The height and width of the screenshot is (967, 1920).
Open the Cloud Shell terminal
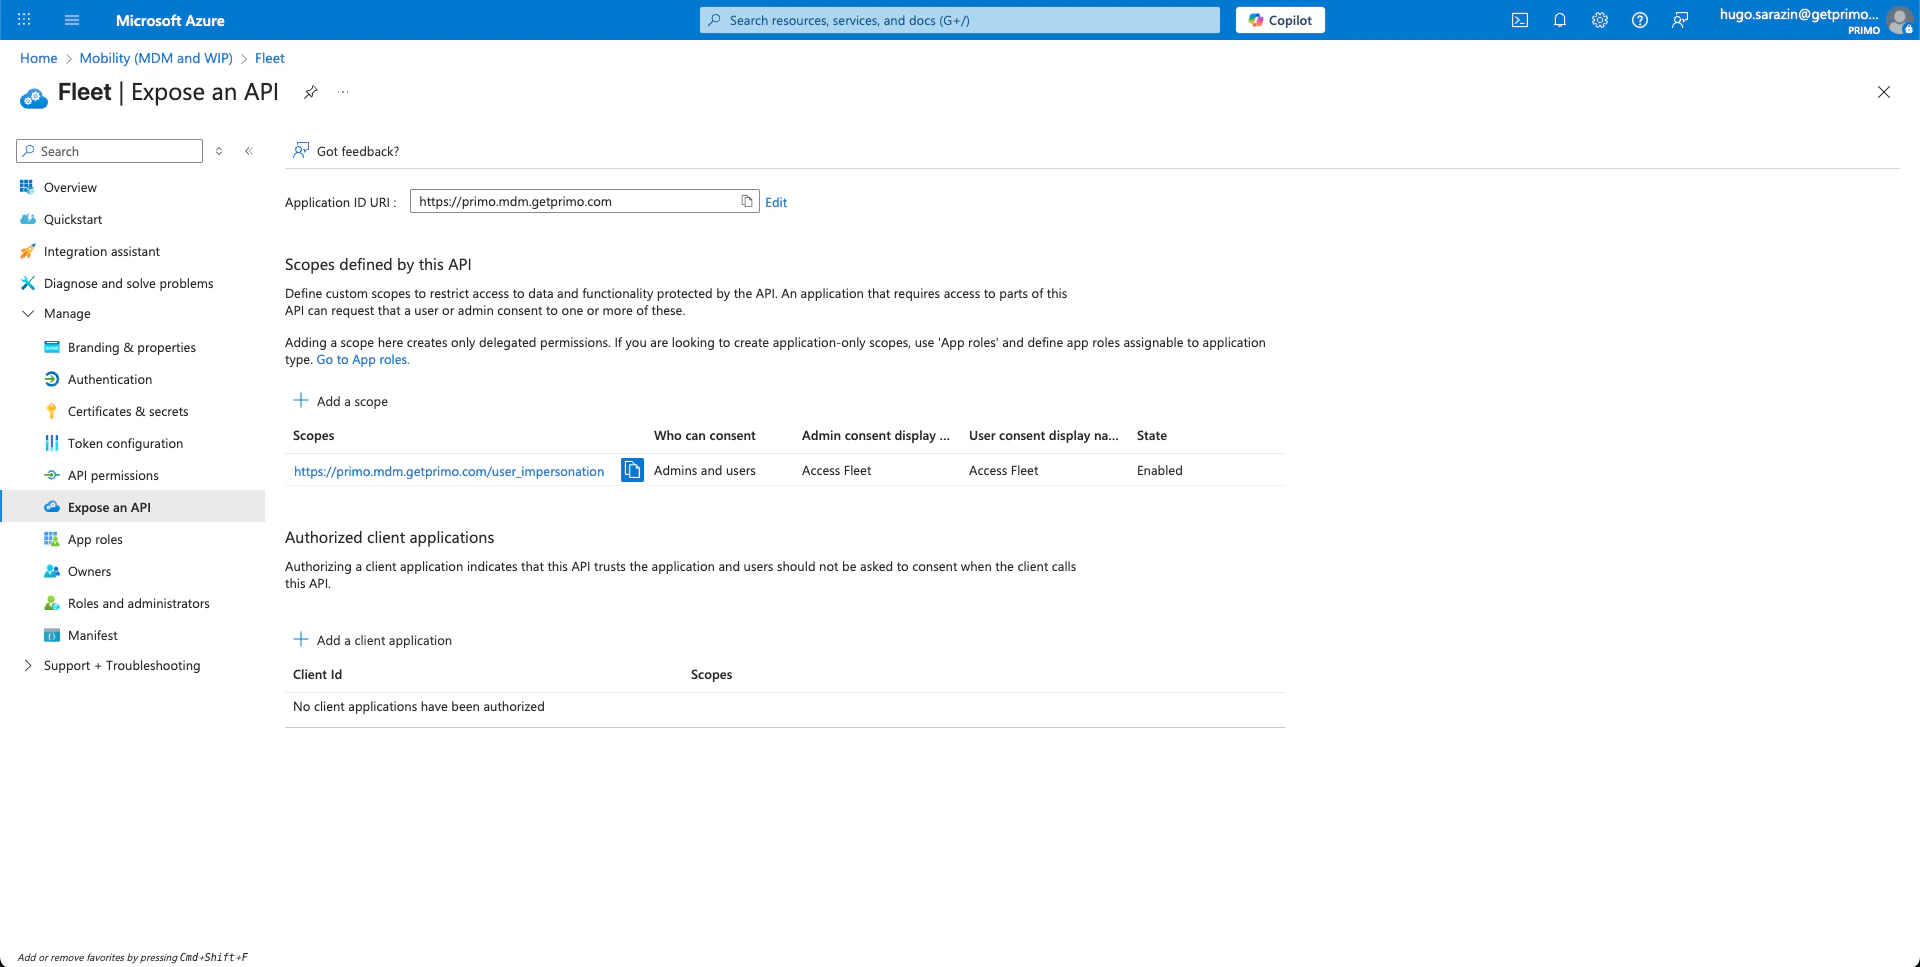pyautogui.click(x=1520, y=20)
